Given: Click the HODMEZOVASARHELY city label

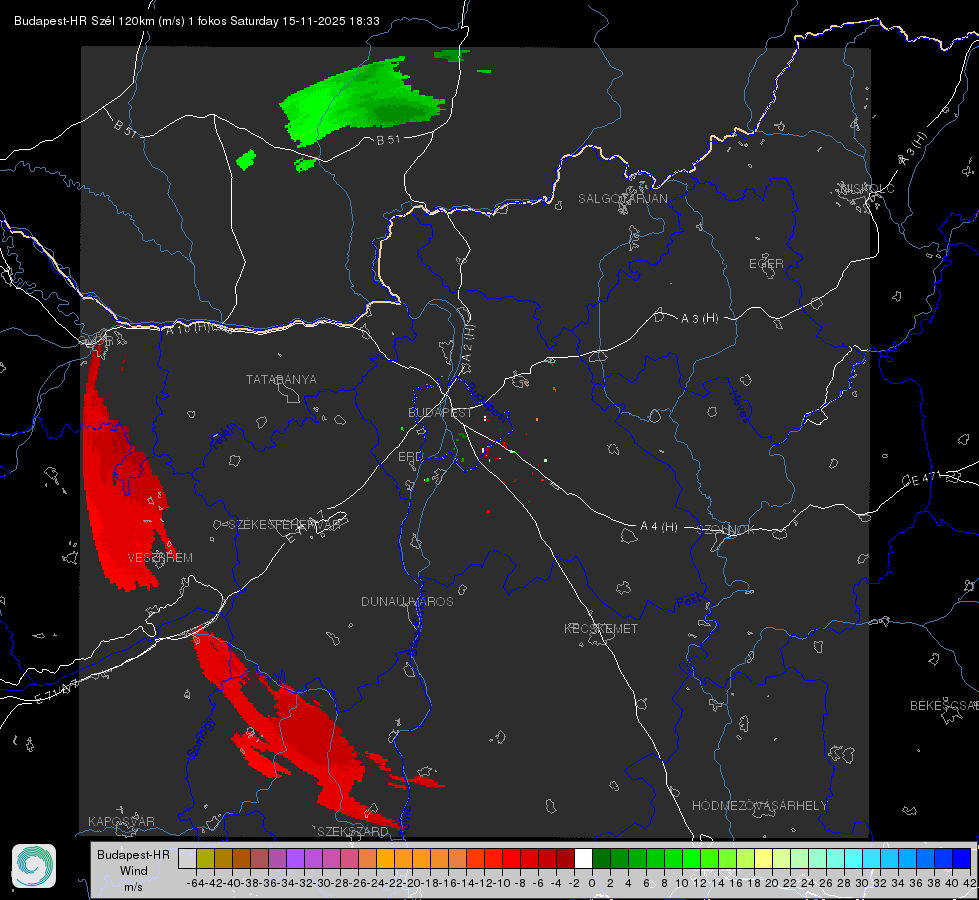Looking at the screenshot, I should click(759, 805).
